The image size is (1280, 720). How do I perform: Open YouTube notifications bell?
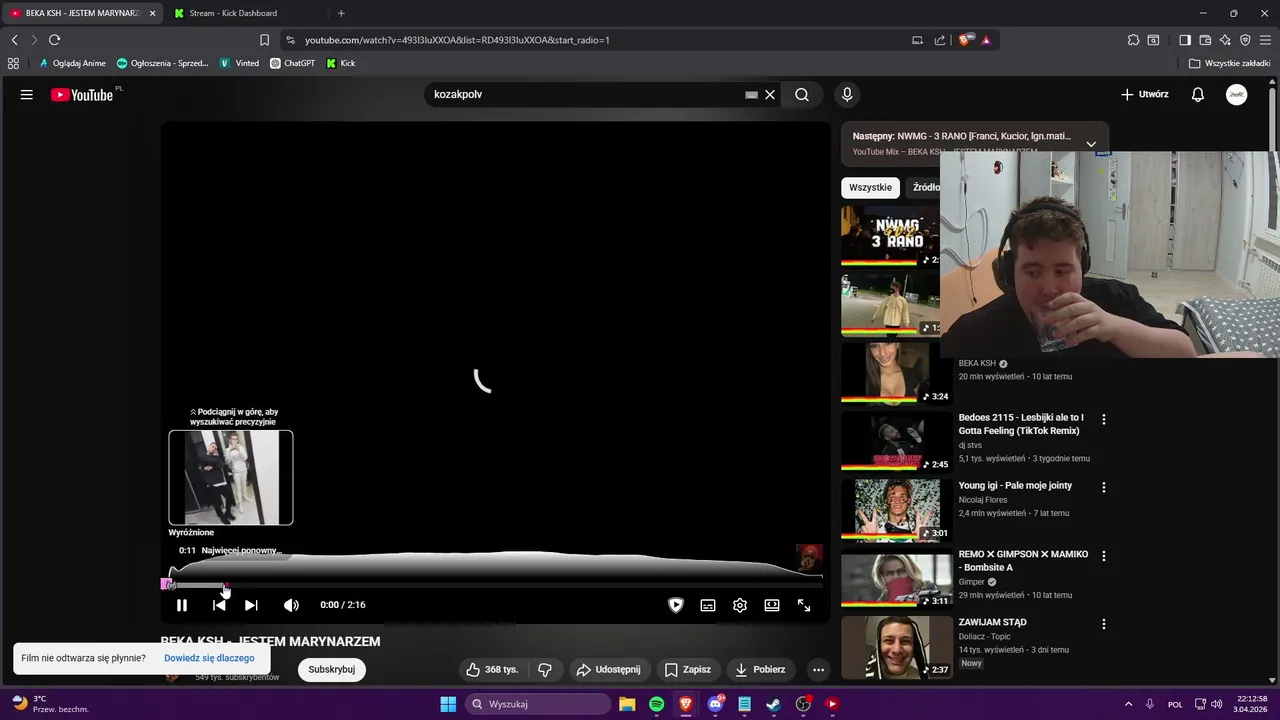(x=1198, y=95)
